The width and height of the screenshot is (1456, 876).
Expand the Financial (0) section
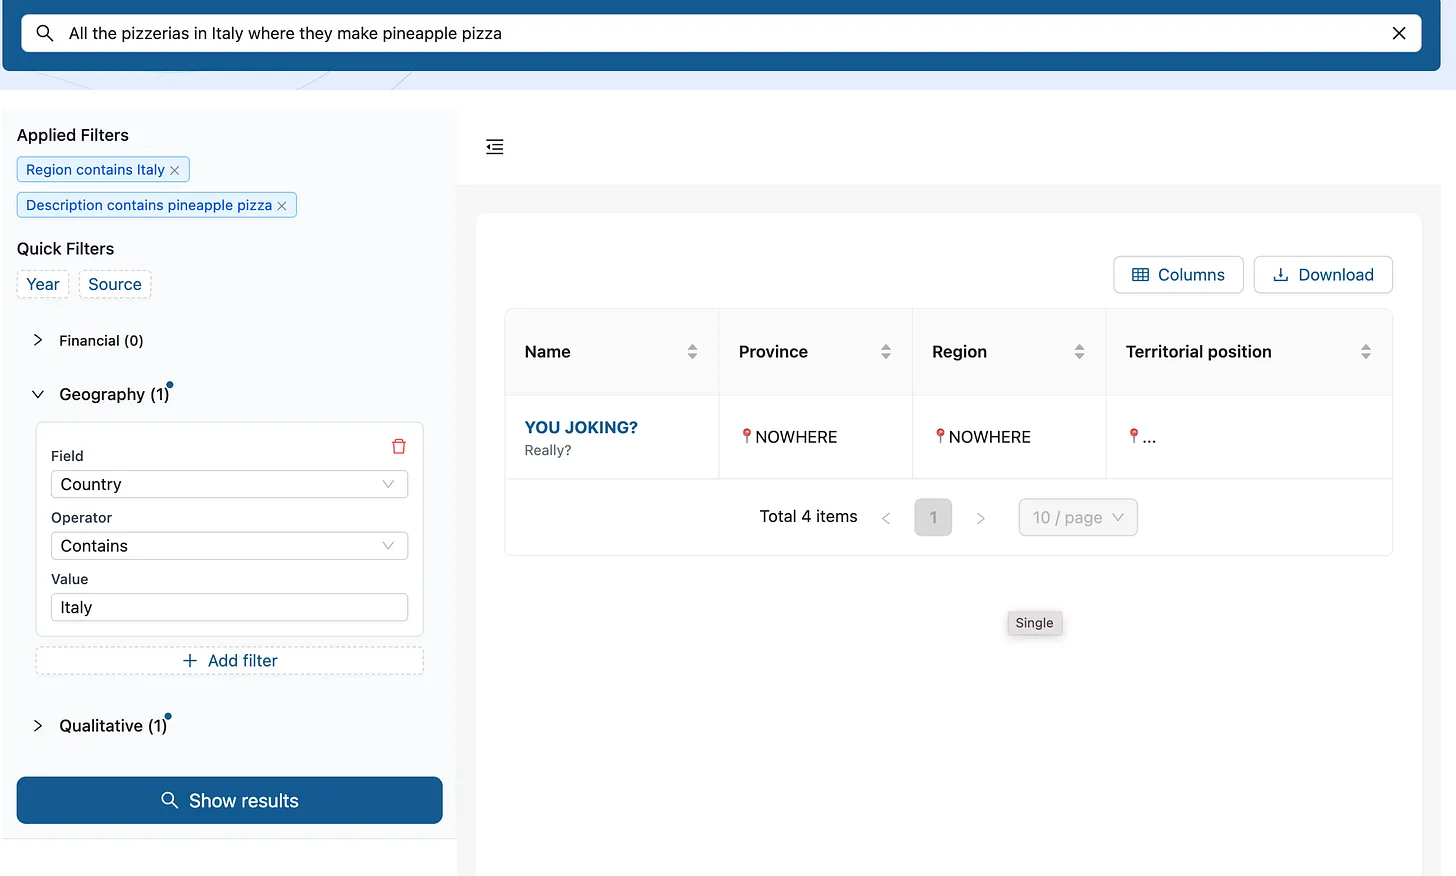click(x=38, y=341)
